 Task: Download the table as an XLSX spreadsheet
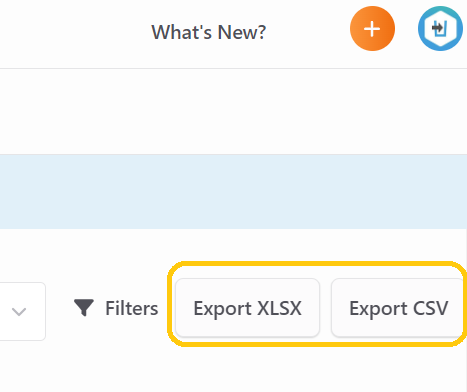[248, 308]
